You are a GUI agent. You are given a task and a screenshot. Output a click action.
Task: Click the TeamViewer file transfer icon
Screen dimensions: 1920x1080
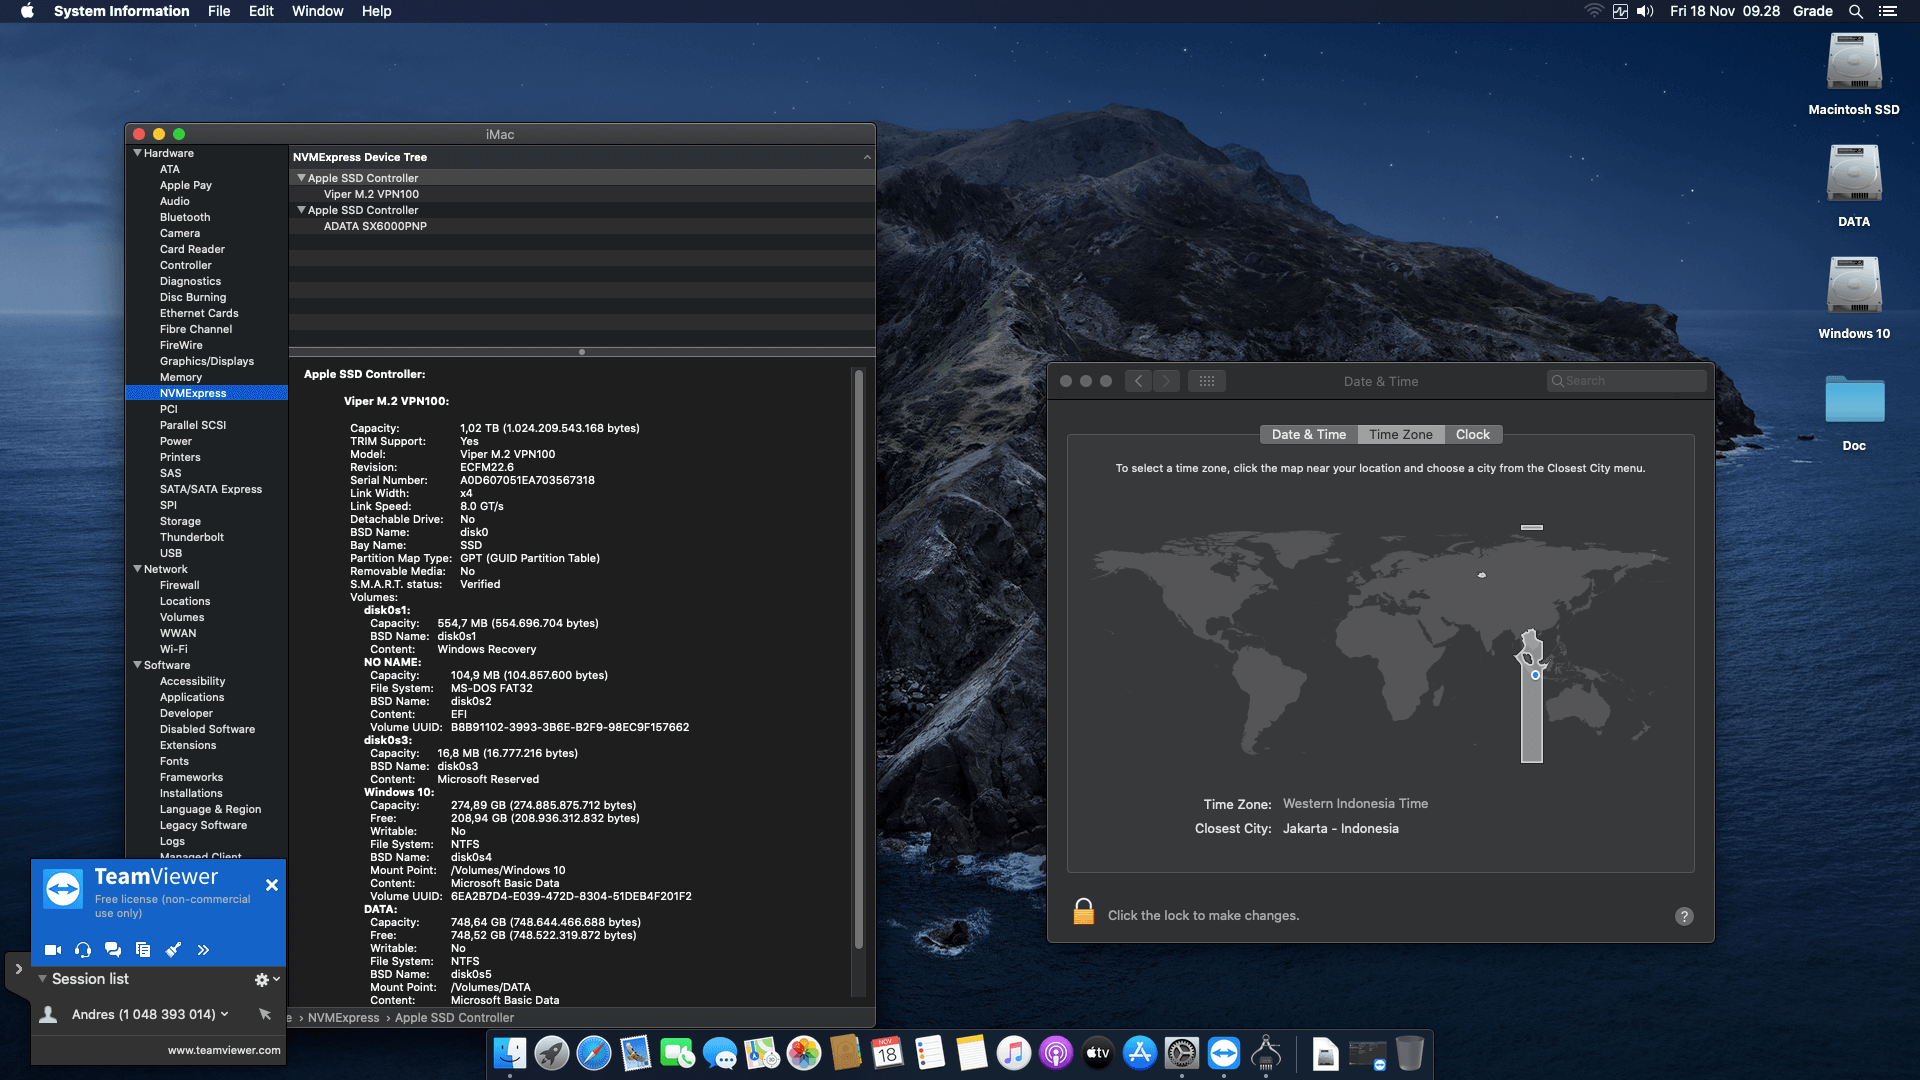coord(143,950)
